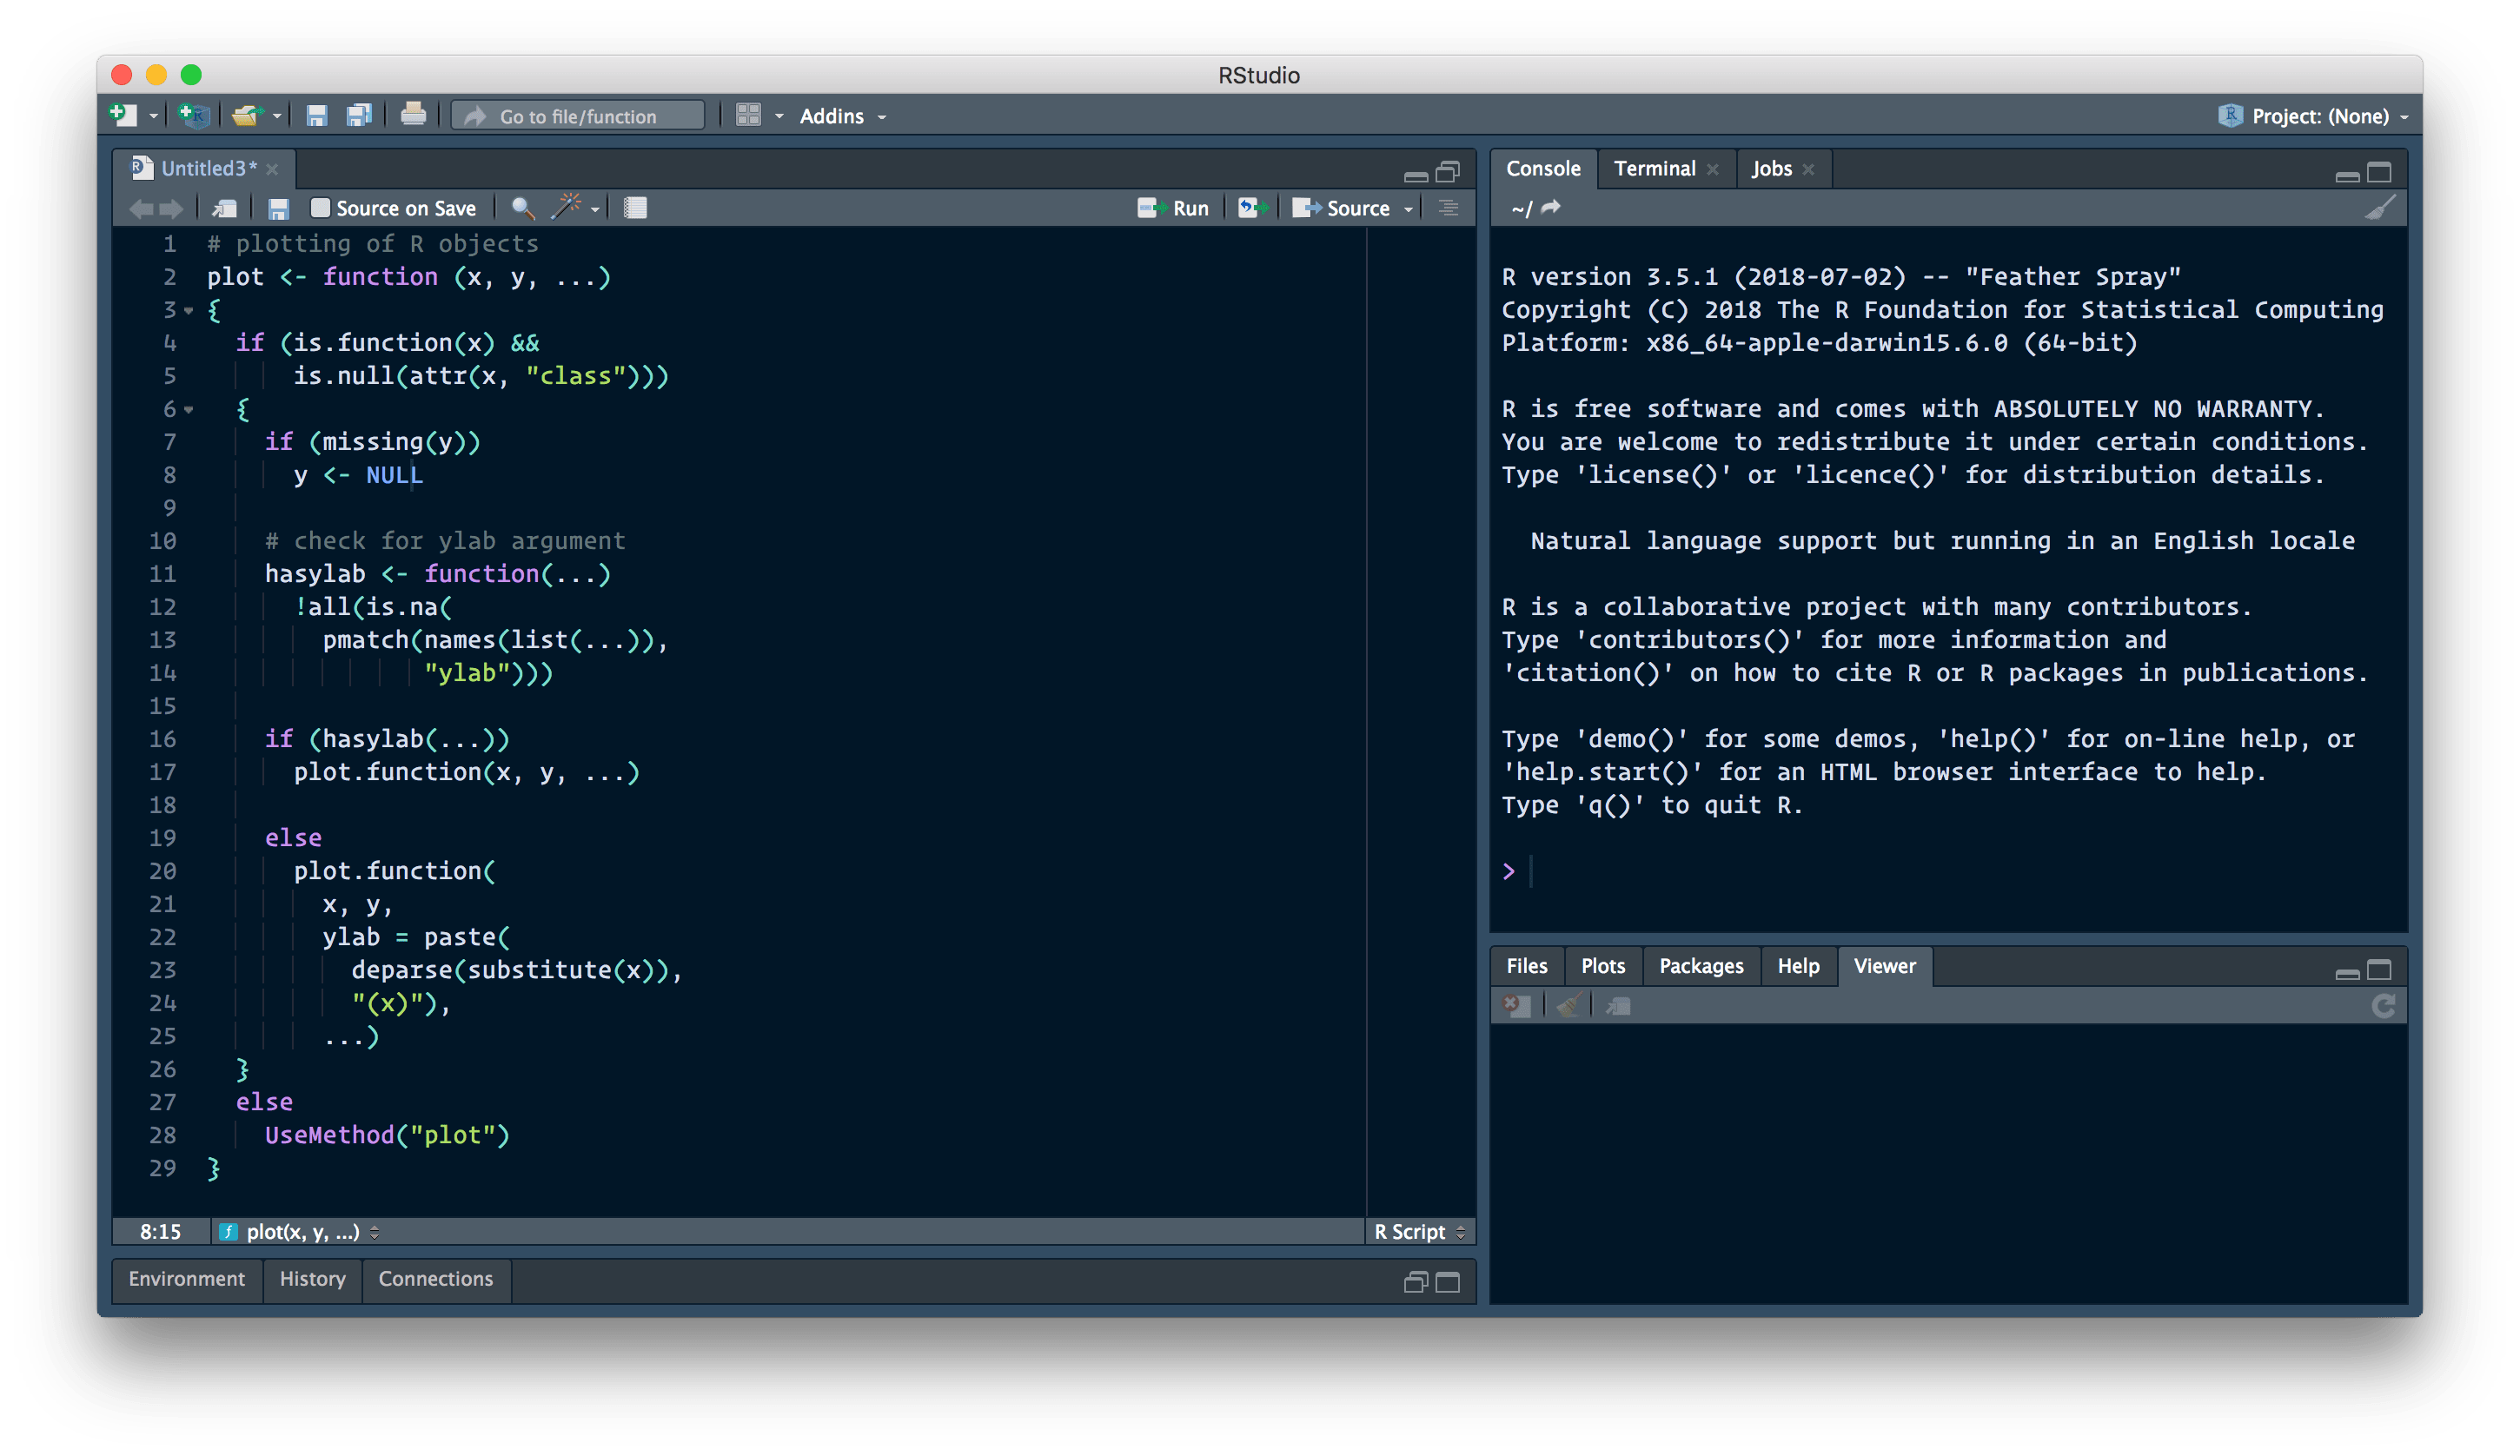Click the Run button
Viewport: 2520px width, 1456px height.
point(1175,208)
